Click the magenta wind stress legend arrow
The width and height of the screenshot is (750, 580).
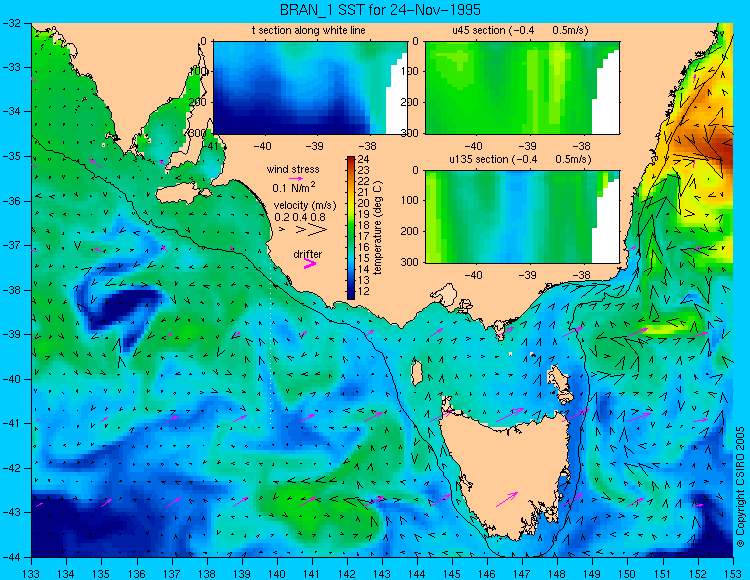[x=296, y=178]
